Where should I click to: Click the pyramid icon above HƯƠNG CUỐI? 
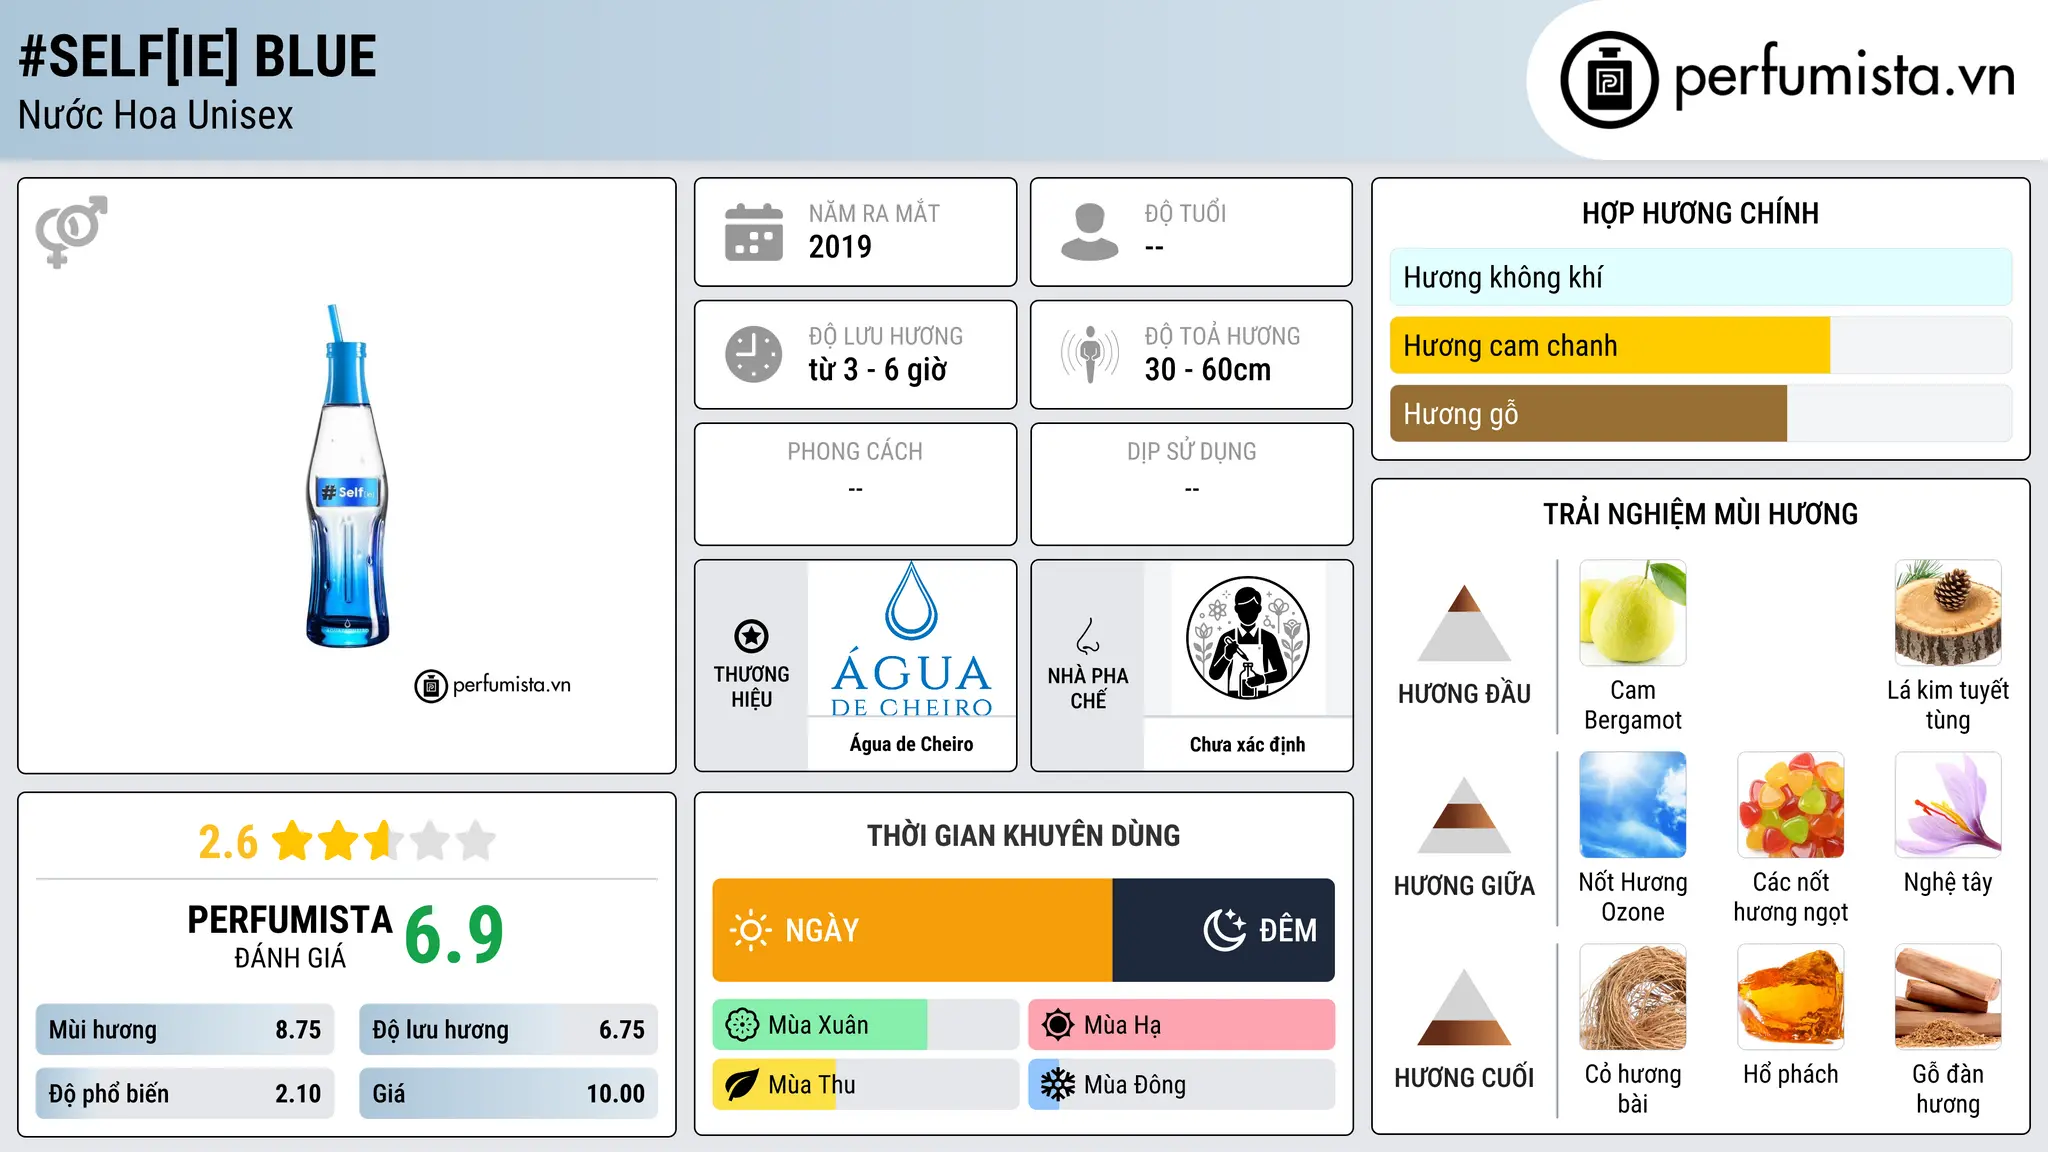pyautogui.click(x=1464, y=1007)
